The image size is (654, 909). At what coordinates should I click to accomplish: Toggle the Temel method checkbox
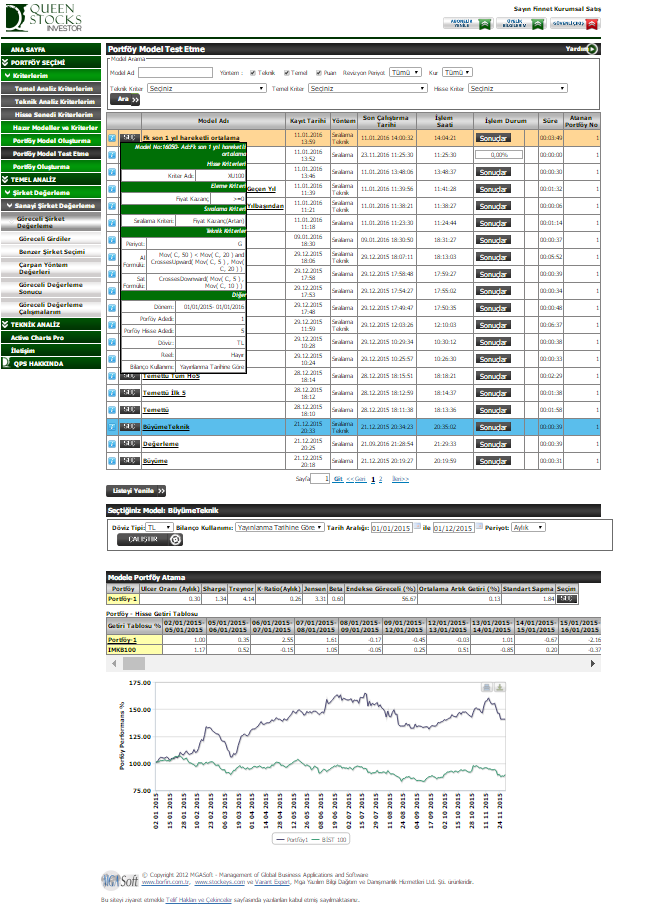pos(286,73)
